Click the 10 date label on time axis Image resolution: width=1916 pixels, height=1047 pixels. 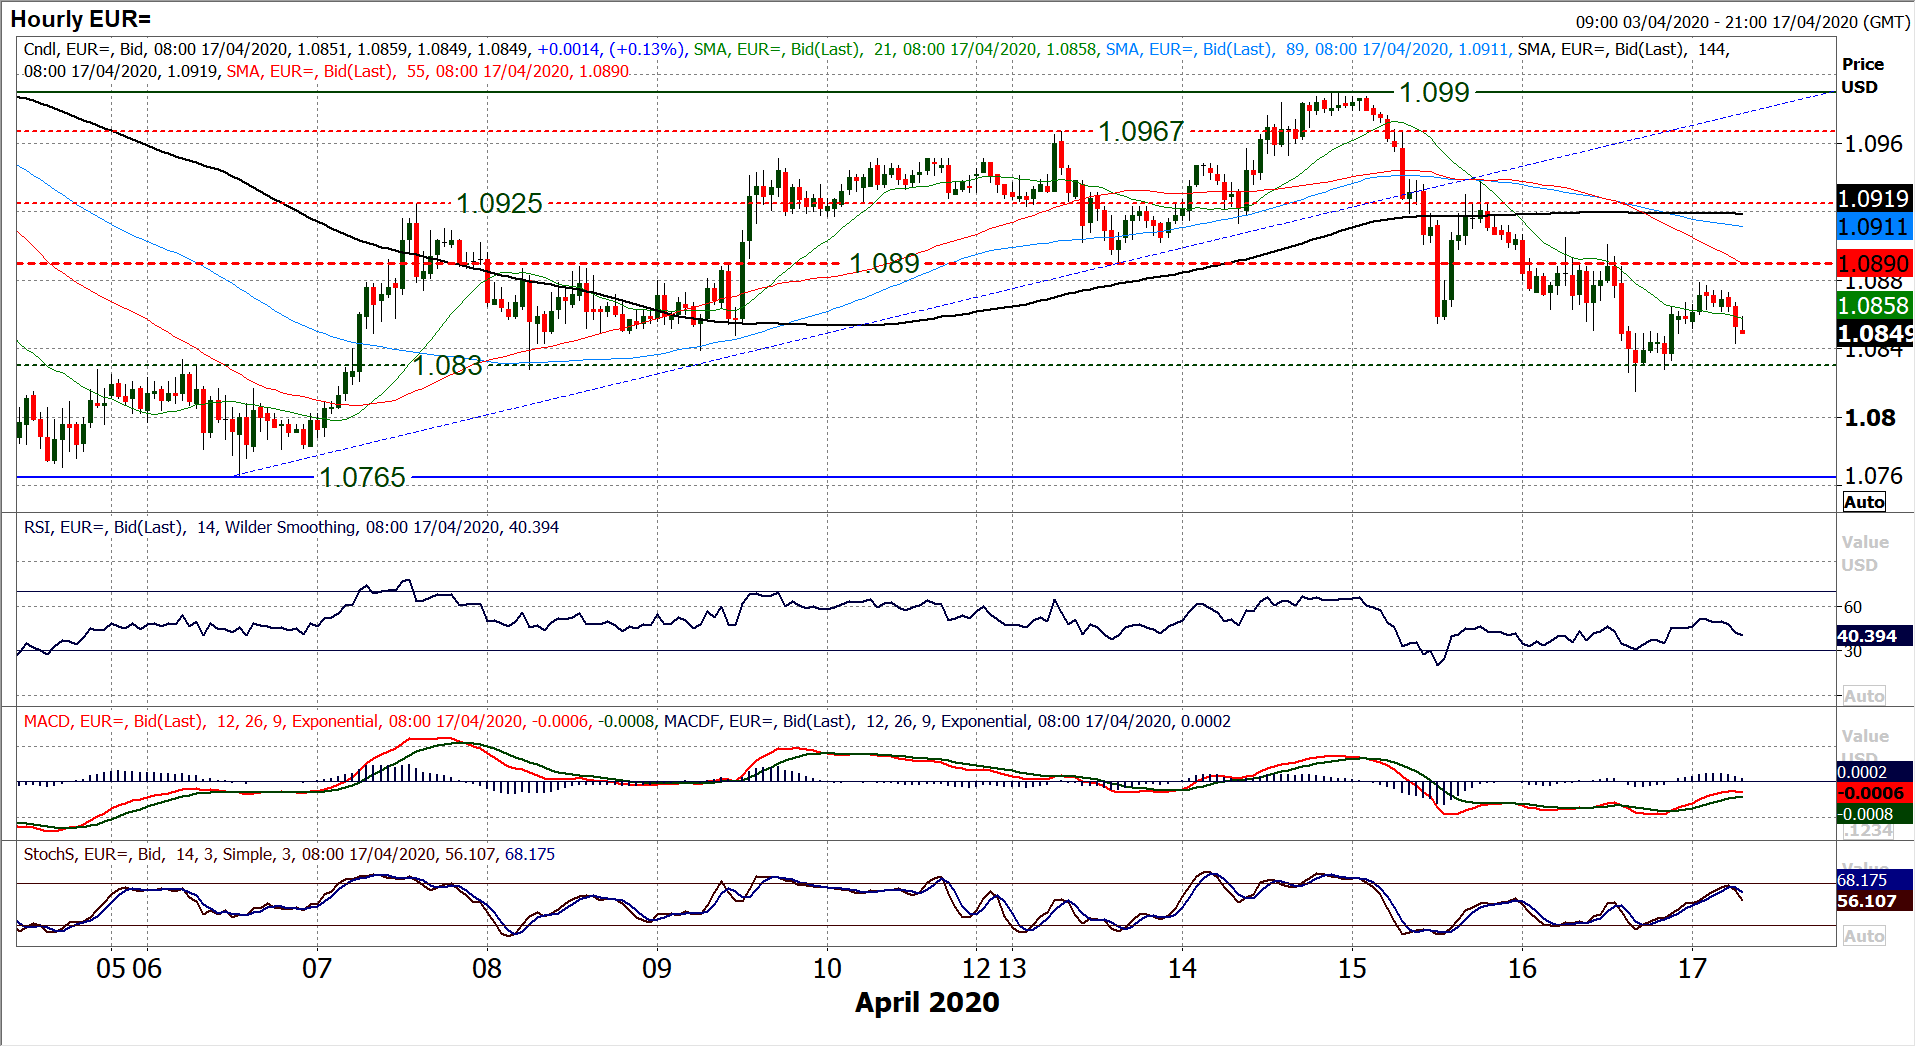827,968
